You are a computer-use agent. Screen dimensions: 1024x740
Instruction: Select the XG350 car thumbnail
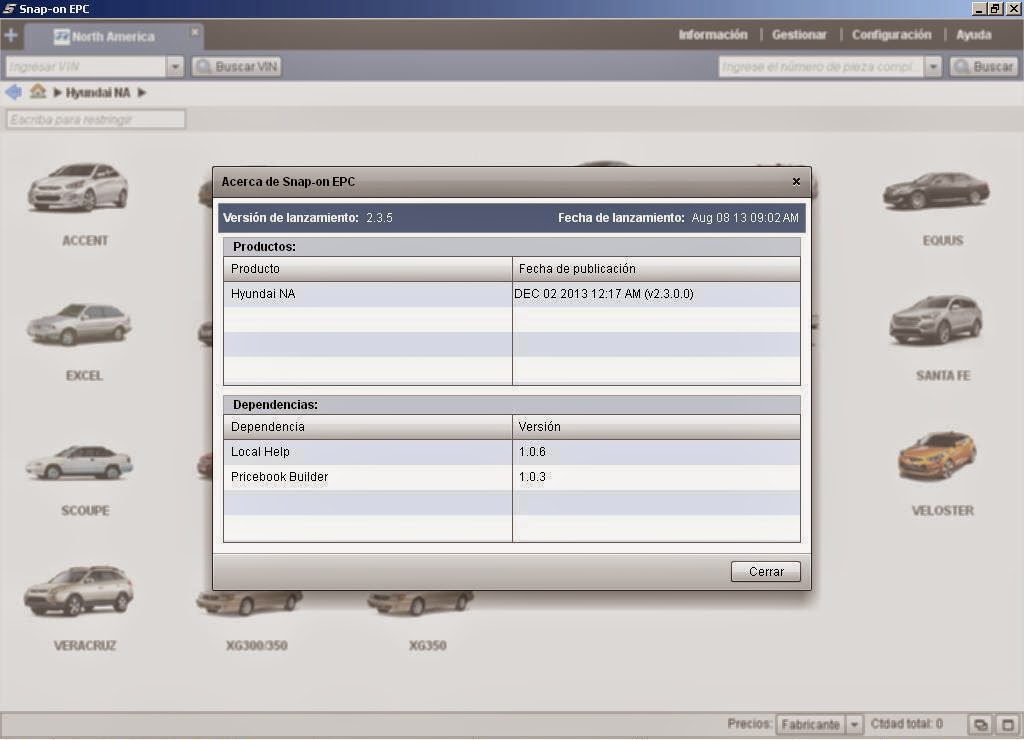[x=421, y=603]
